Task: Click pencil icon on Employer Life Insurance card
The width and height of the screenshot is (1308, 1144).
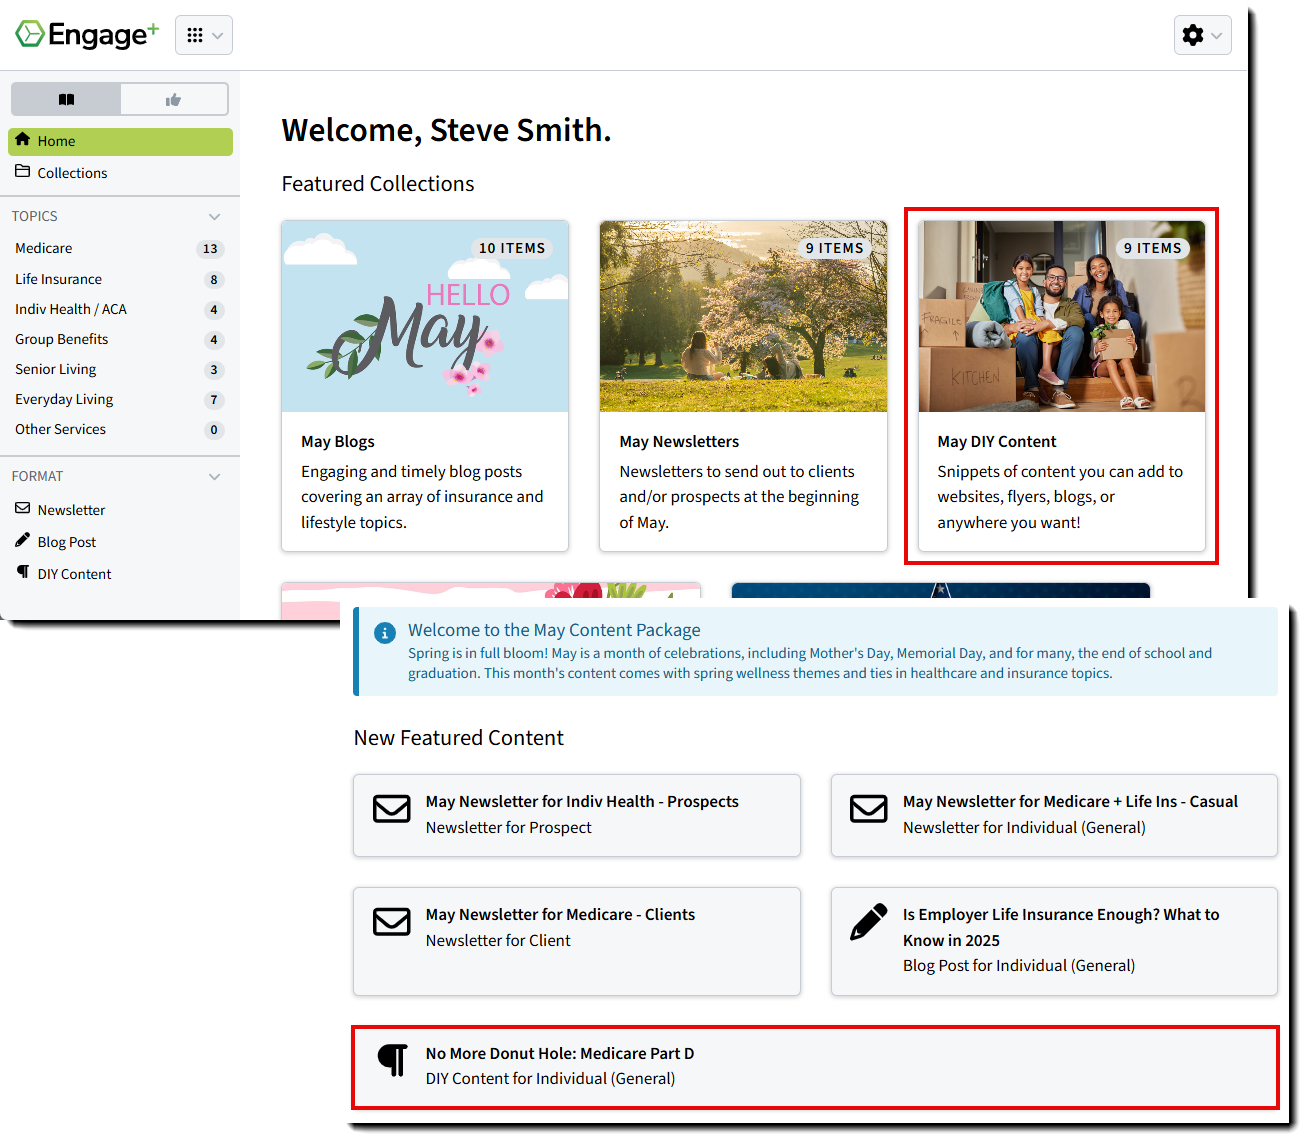Action: (868, 922)
